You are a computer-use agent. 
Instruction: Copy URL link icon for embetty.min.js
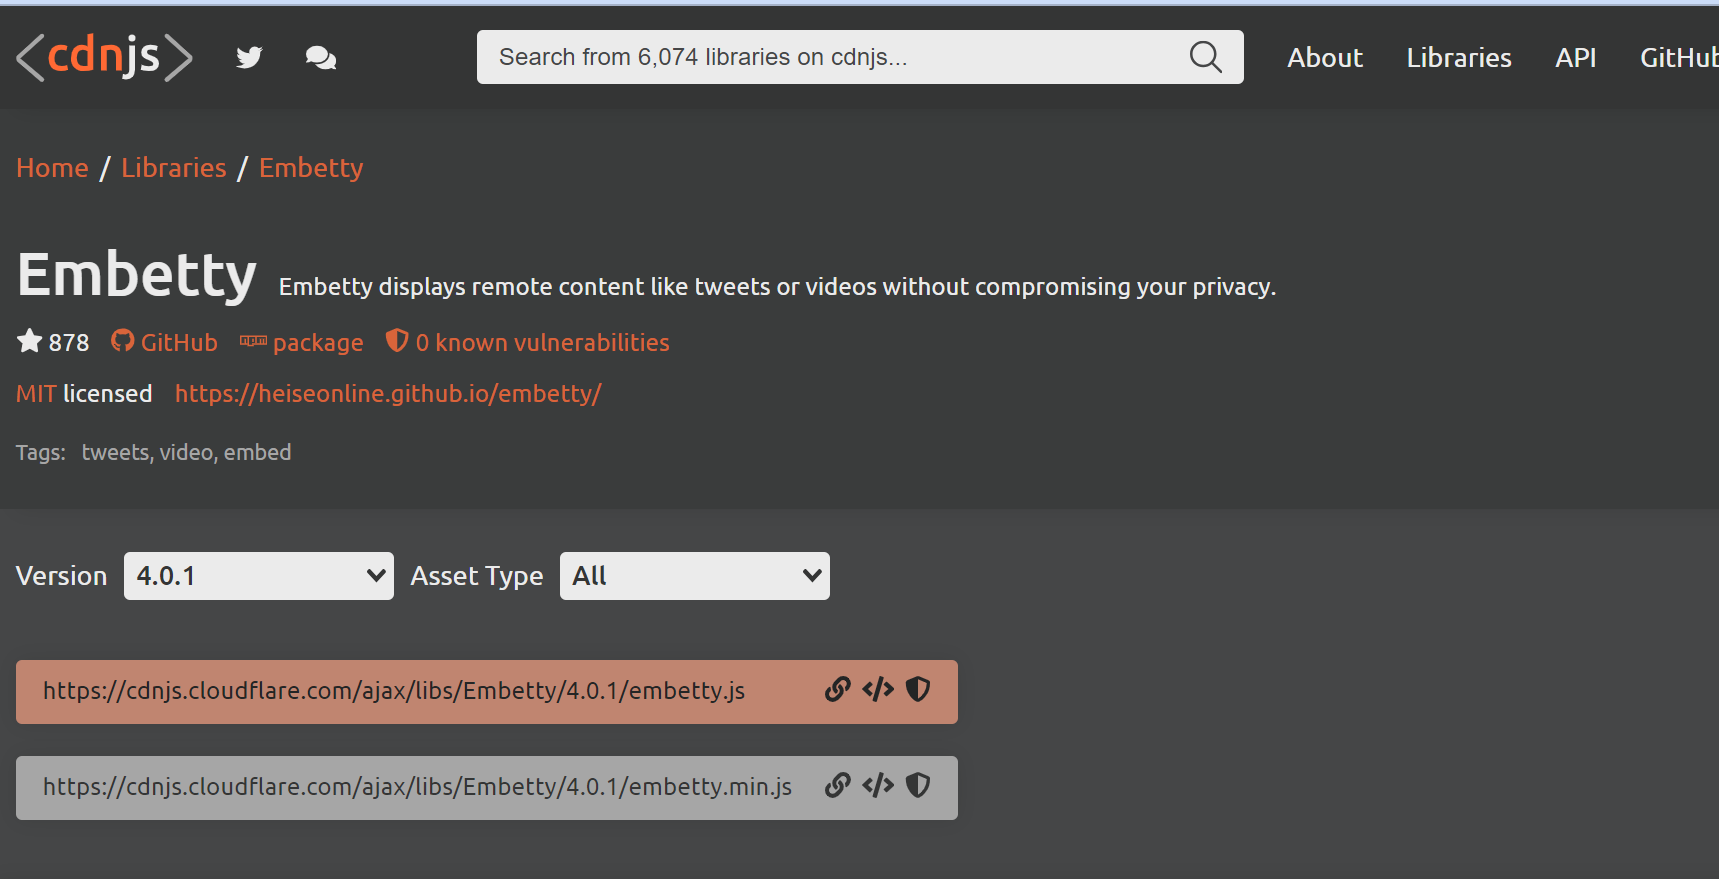837,786
